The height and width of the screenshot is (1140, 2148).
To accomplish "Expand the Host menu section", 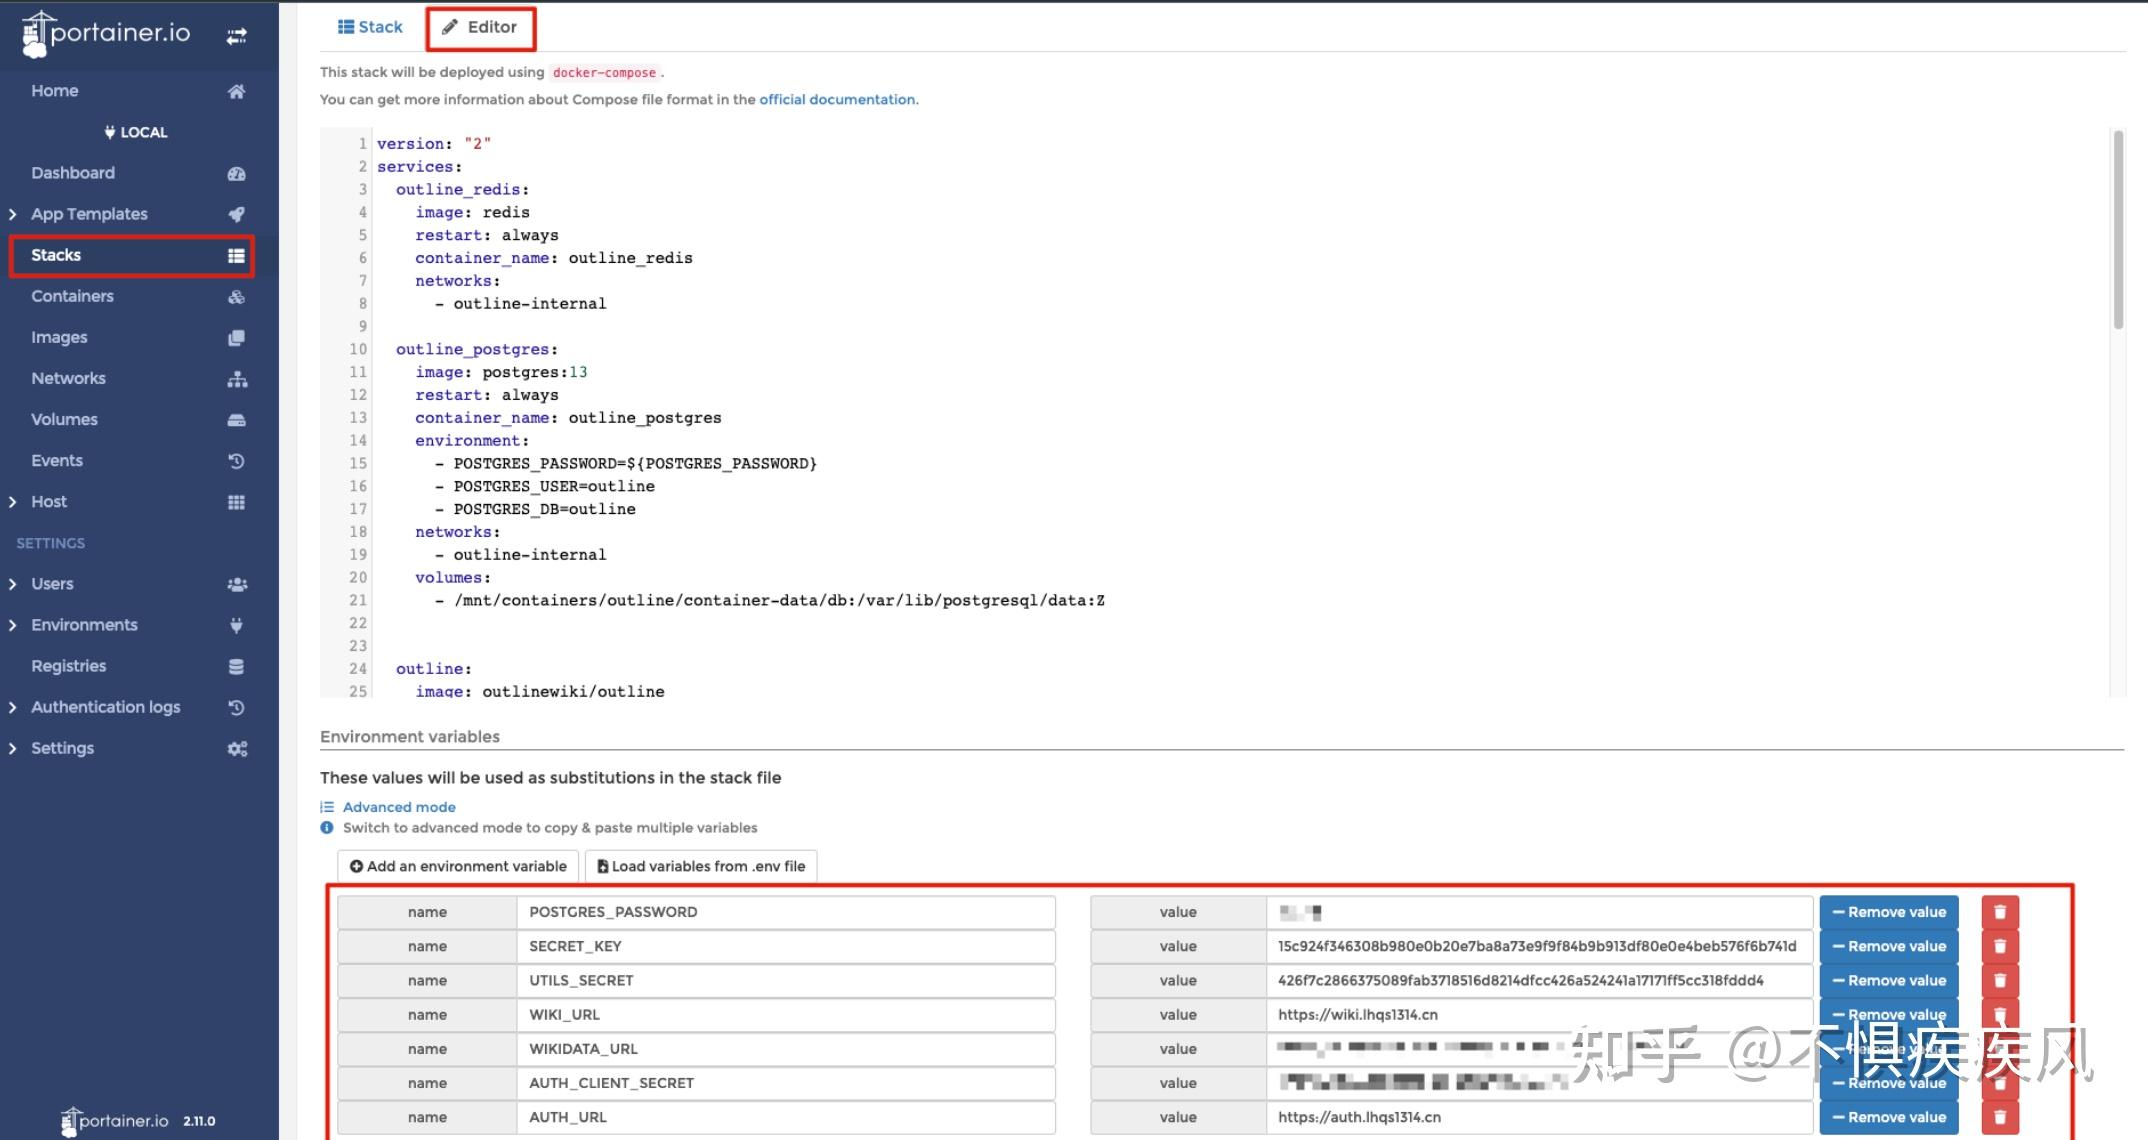I will pyautogui.click(x=12, y=502).
